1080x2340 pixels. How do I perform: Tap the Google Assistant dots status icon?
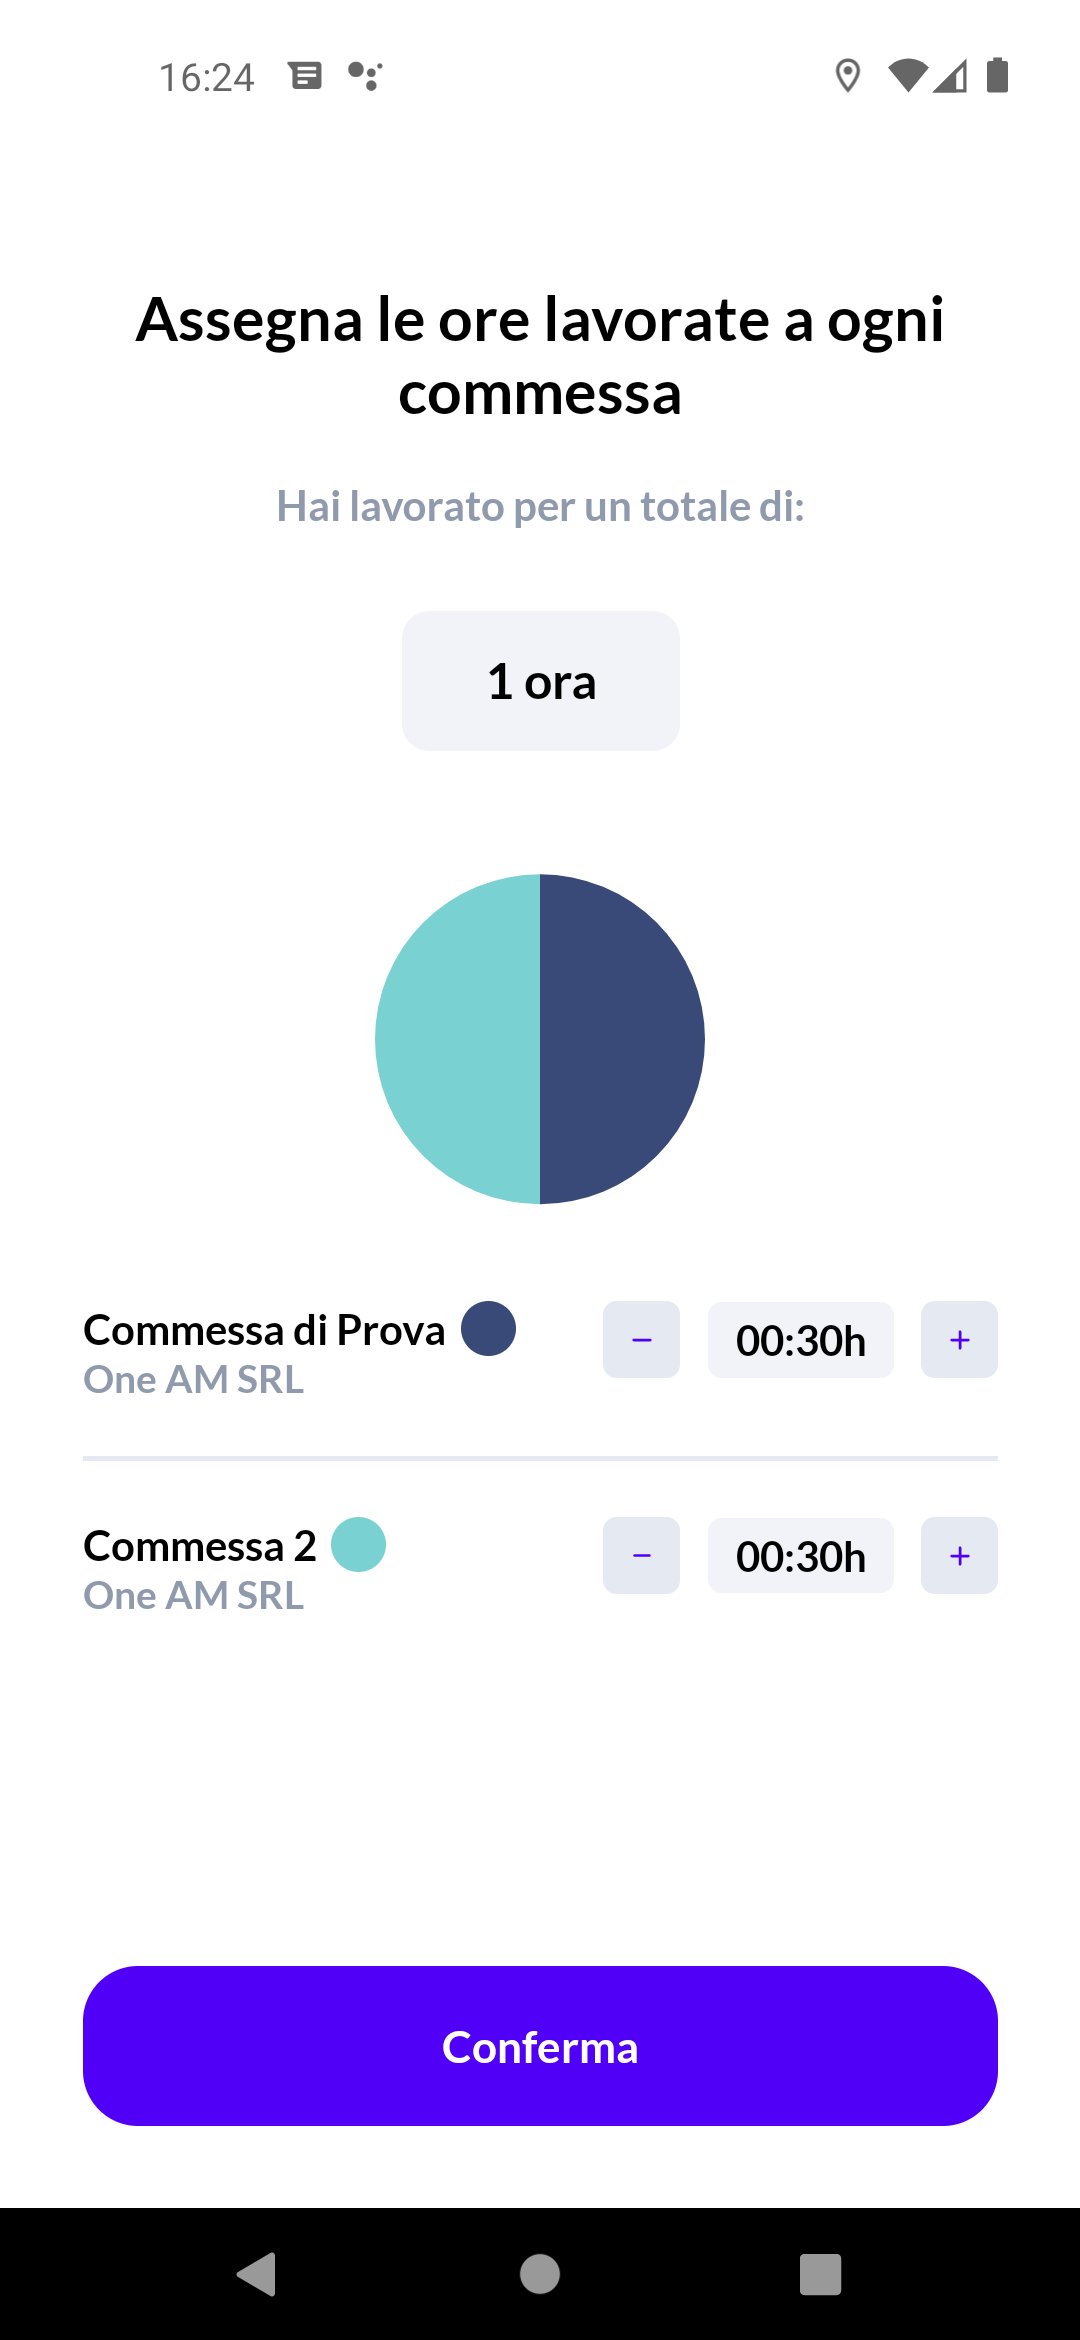[x=365, y=76]
